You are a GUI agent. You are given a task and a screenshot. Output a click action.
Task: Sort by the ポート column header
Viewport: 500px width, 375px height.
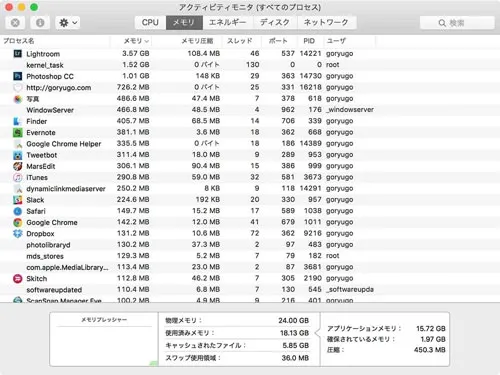(278, 41)
